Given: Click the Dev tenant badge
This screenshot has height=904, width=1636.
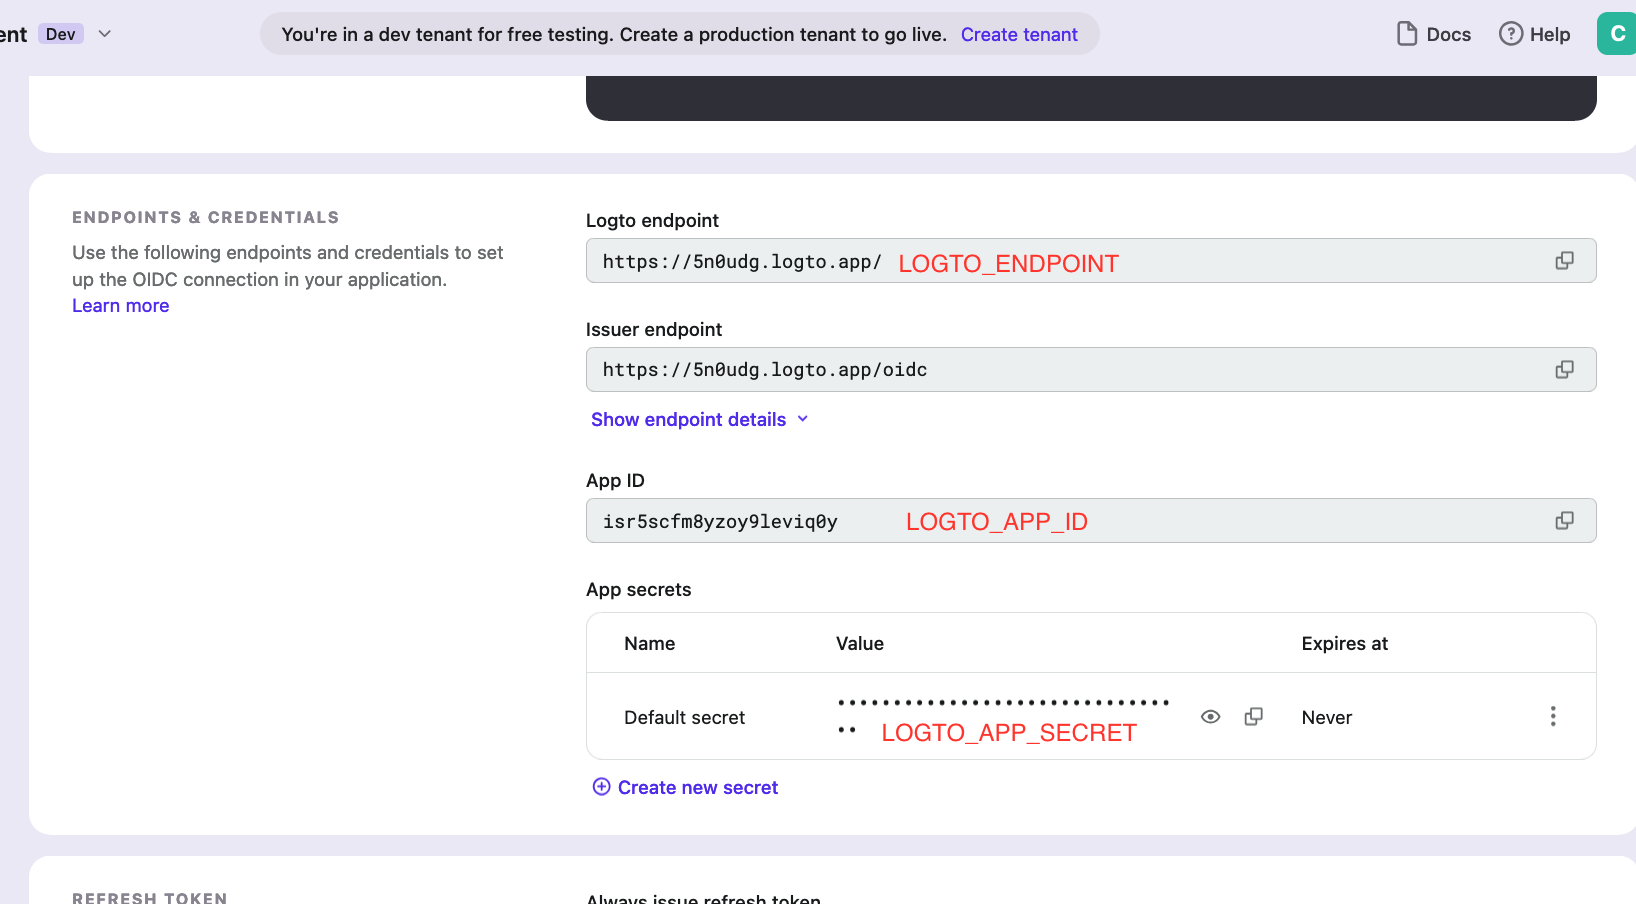Looking at the screenshot, I should coord(61,34).
